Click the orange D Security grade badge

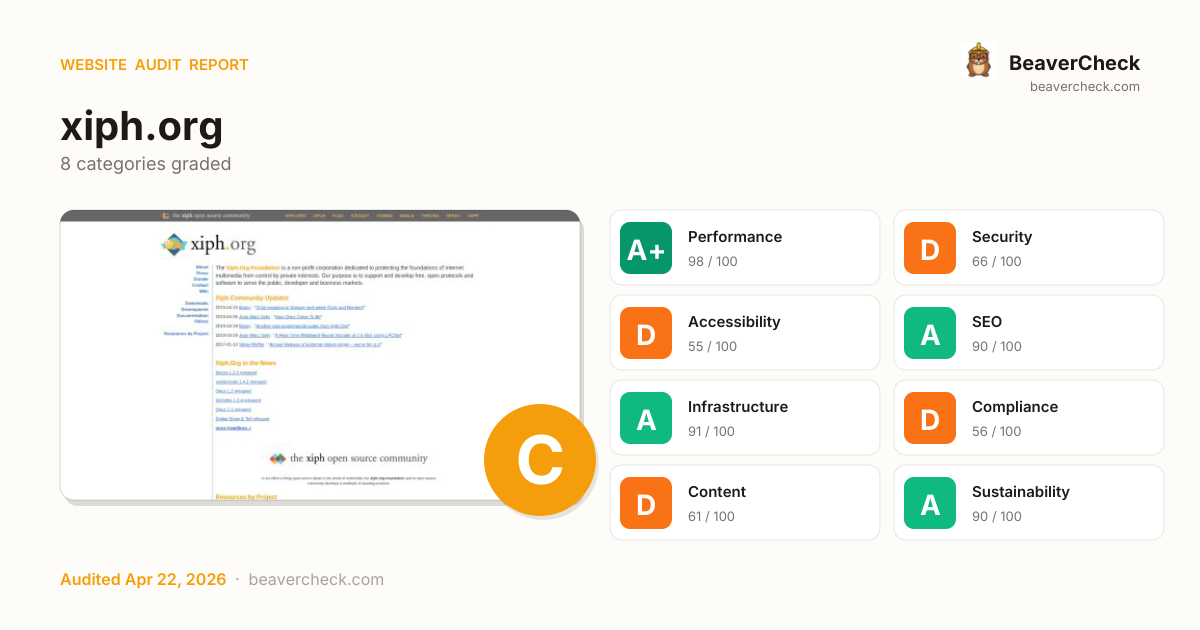pos(930,248)
